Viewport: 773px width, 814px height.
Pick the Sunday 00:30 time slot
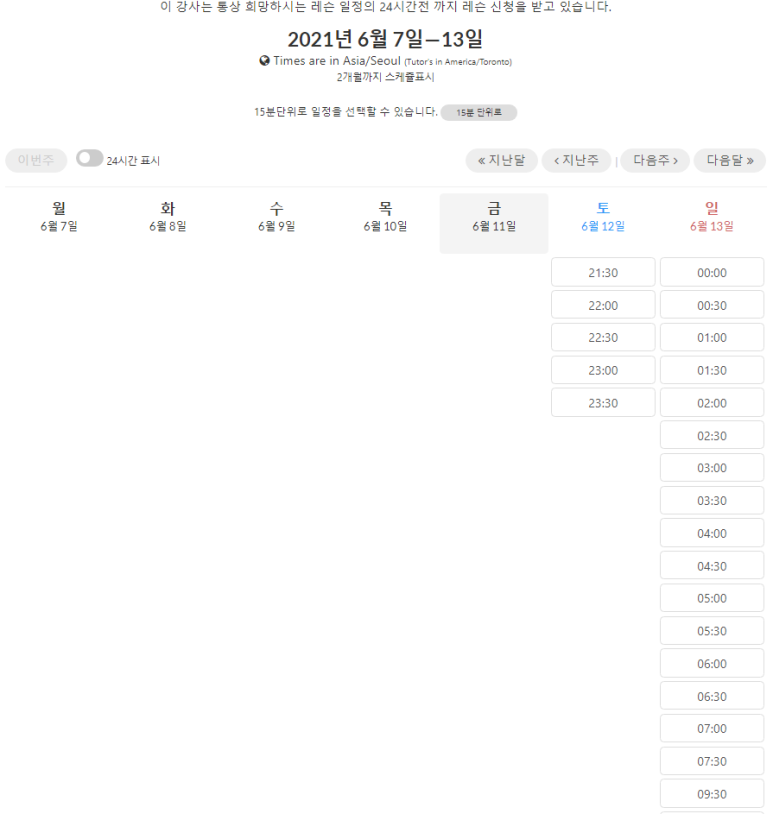712,305
